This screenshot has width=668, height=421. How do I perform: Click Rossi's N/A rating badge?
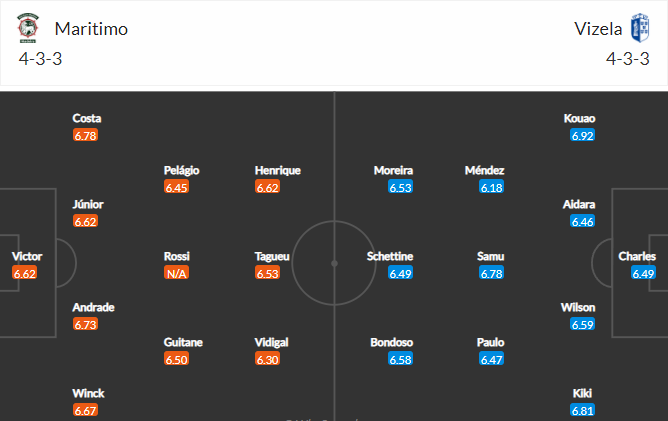pyautogui.click(x=176, y=273)
